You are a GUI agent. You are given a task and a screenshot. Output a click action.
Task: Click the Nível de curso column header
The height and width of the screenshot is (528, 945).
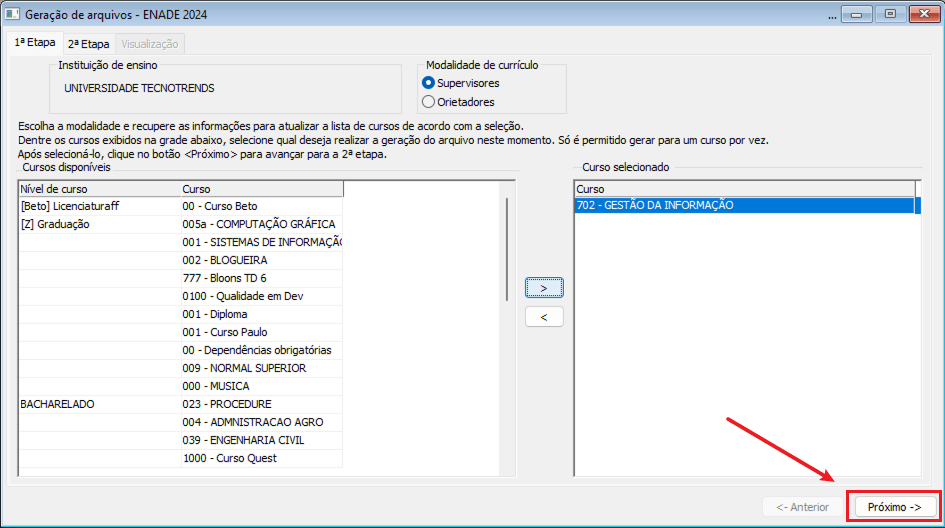click(x=100, y=189)
